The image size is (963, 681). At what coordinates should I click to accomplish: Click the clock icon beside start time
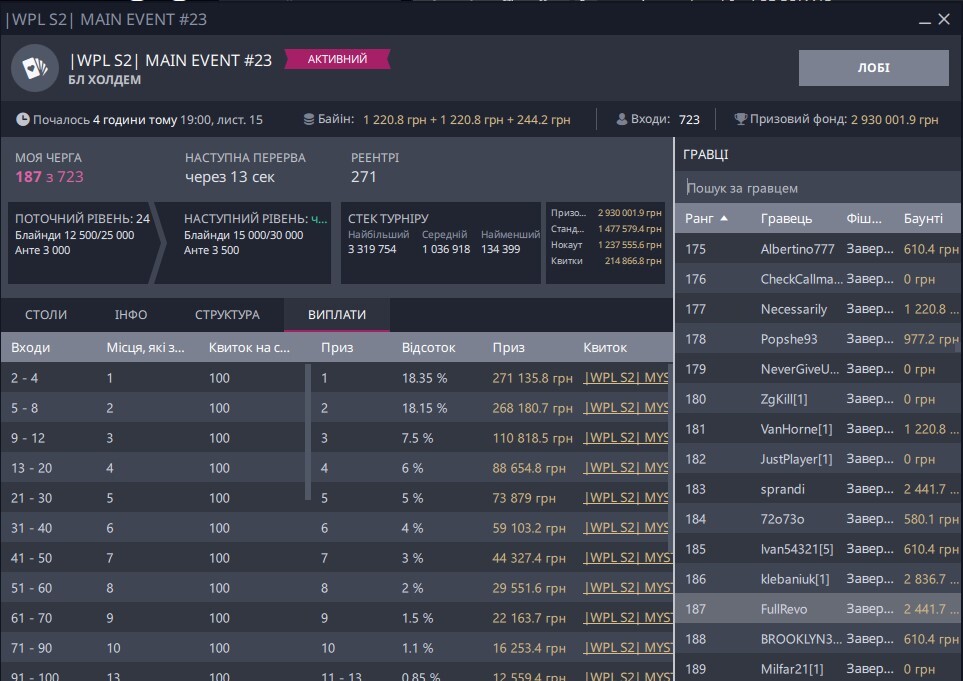[x=23, y=120]
